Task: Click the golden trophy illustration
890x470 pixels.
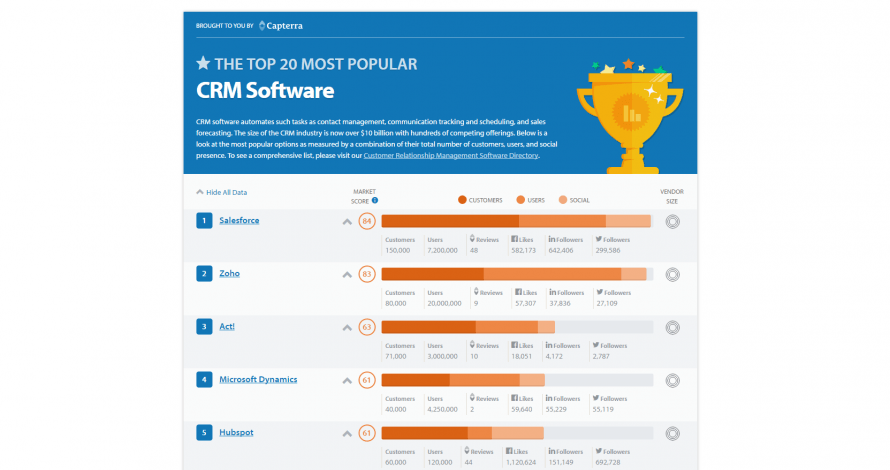Action: [x=630, y=116]
